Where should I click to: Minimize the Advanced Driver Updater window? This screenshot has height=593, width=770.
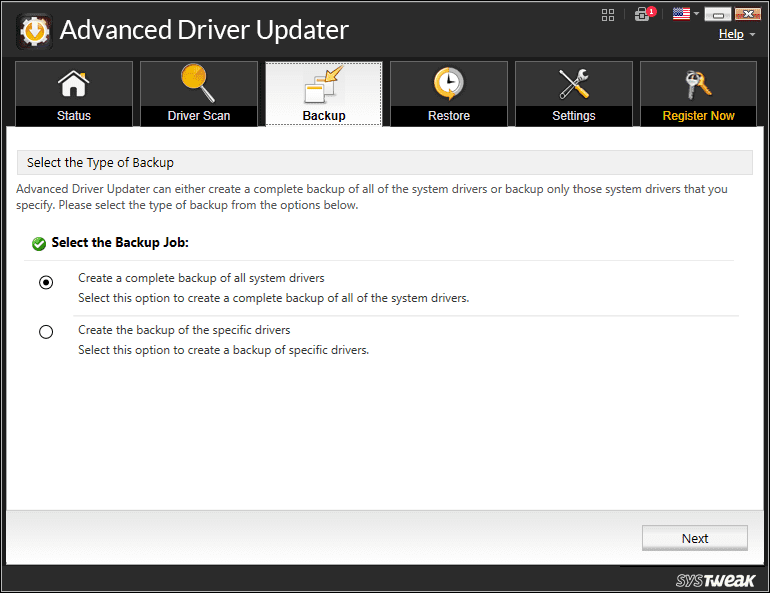718,14
